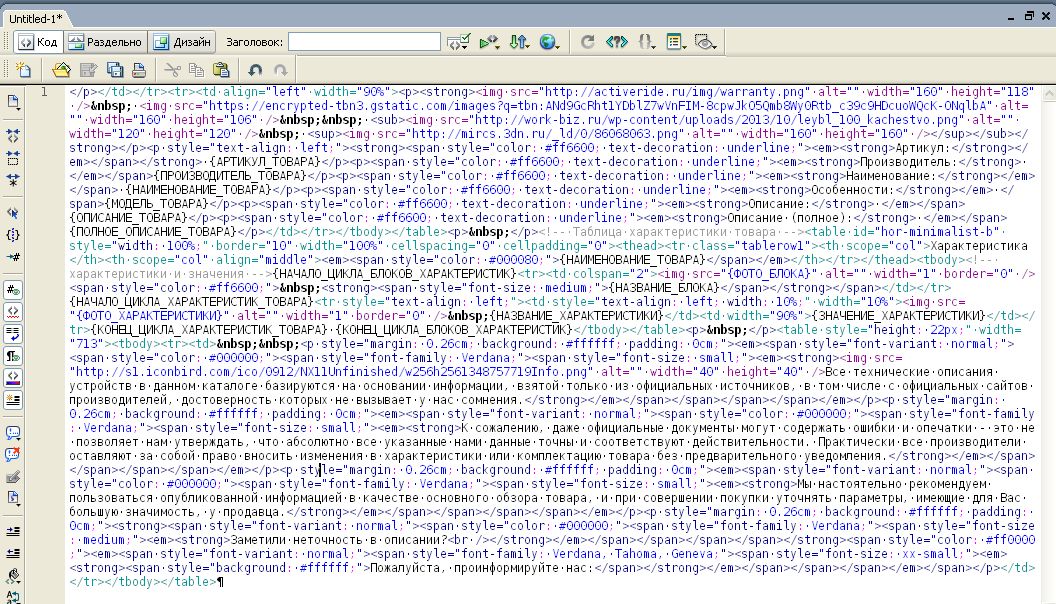This screenshot has height=604, width=1056.
Task: Collapse selection icon
Action: (x=13, y=158)
